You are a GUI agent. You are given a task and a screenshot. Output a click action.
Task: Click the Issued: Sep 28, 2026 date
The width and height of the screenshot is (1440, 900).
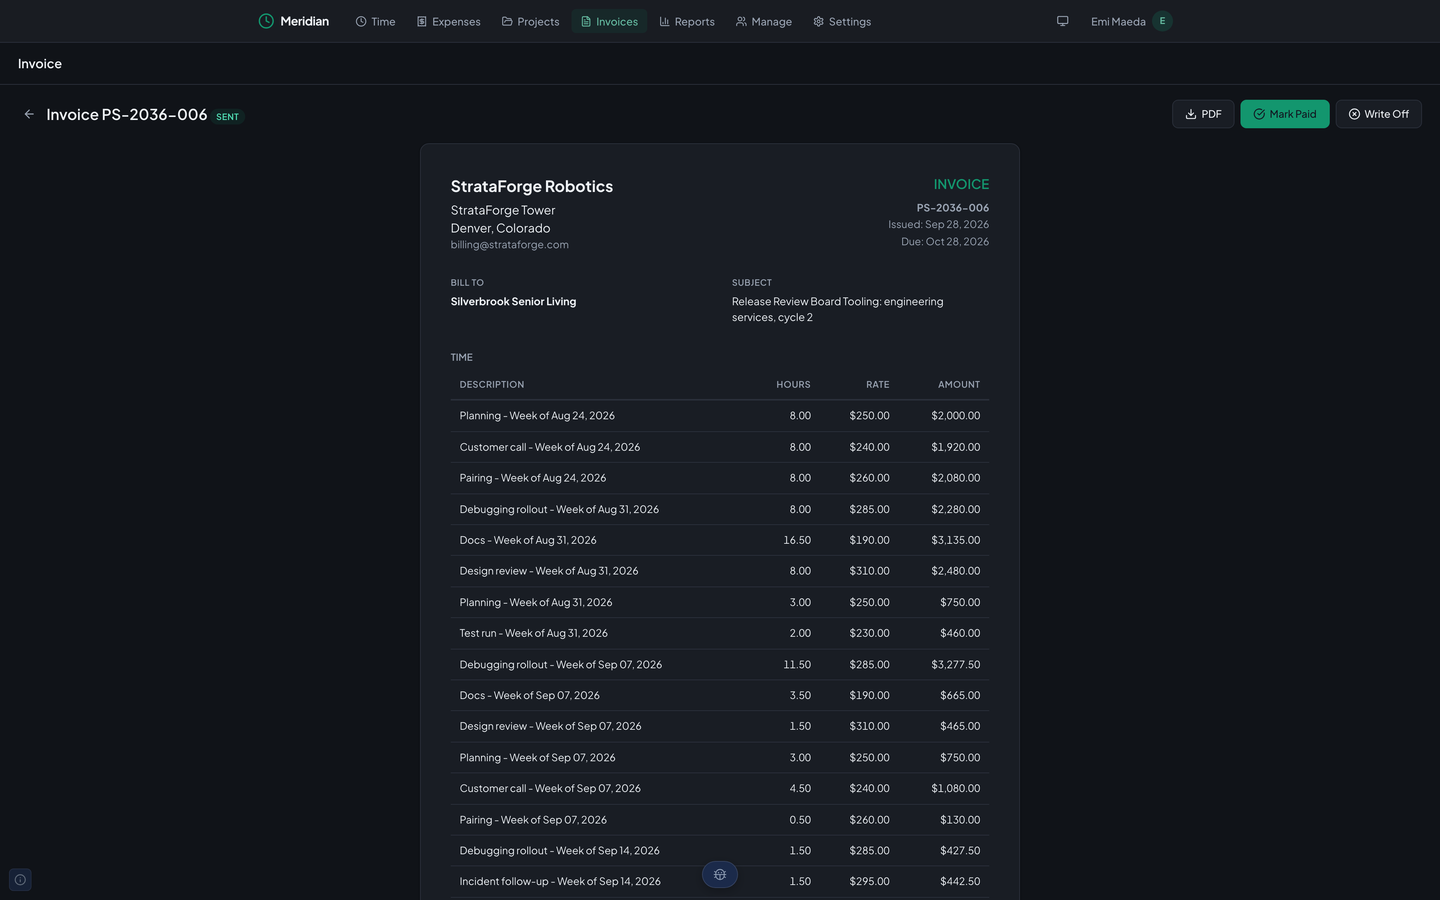pos(938,225)
